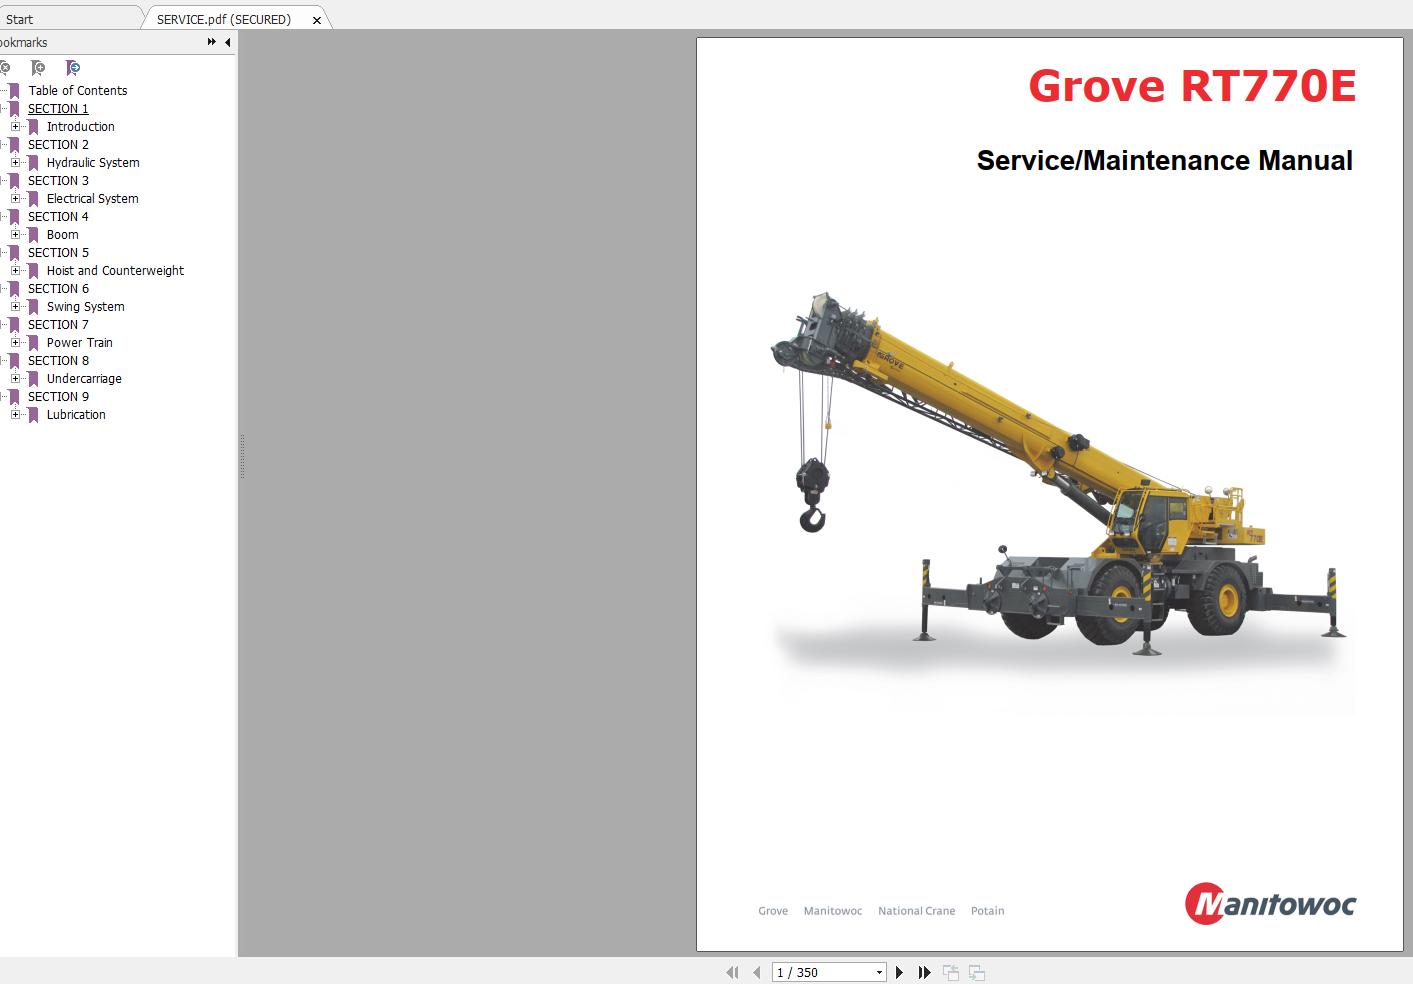Open the Table of Contents bookmark
Screen dimensions: 1413x984
[77, 91]
